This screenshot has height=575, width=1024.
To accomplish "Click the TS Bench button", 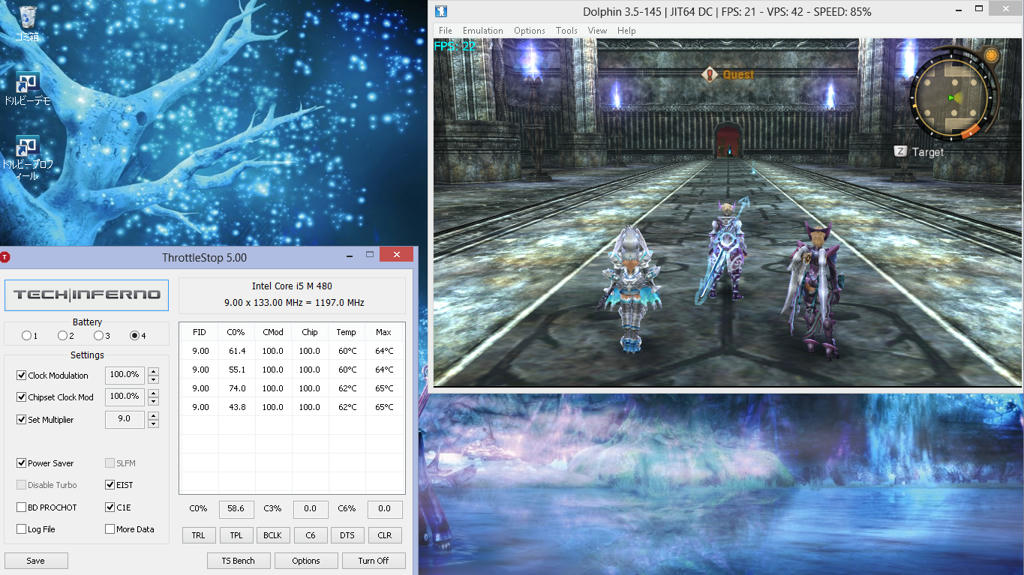I will [238, 561].
